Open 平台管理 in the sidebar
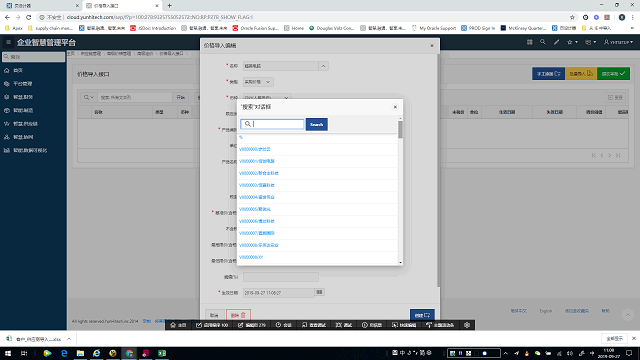This screenshot has width=640, height=360. tap(22, 84)
